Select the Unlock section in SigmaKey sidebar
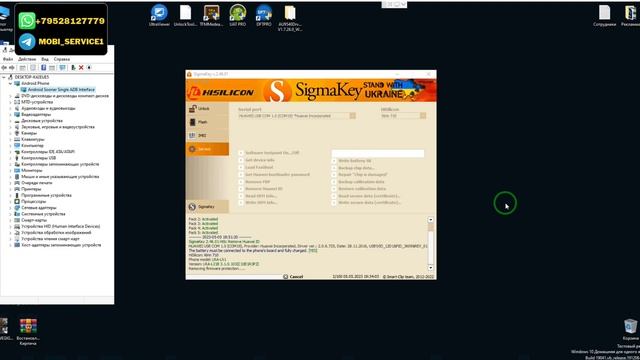The width and height of the screenshot is (640, 360). [207, 109]
